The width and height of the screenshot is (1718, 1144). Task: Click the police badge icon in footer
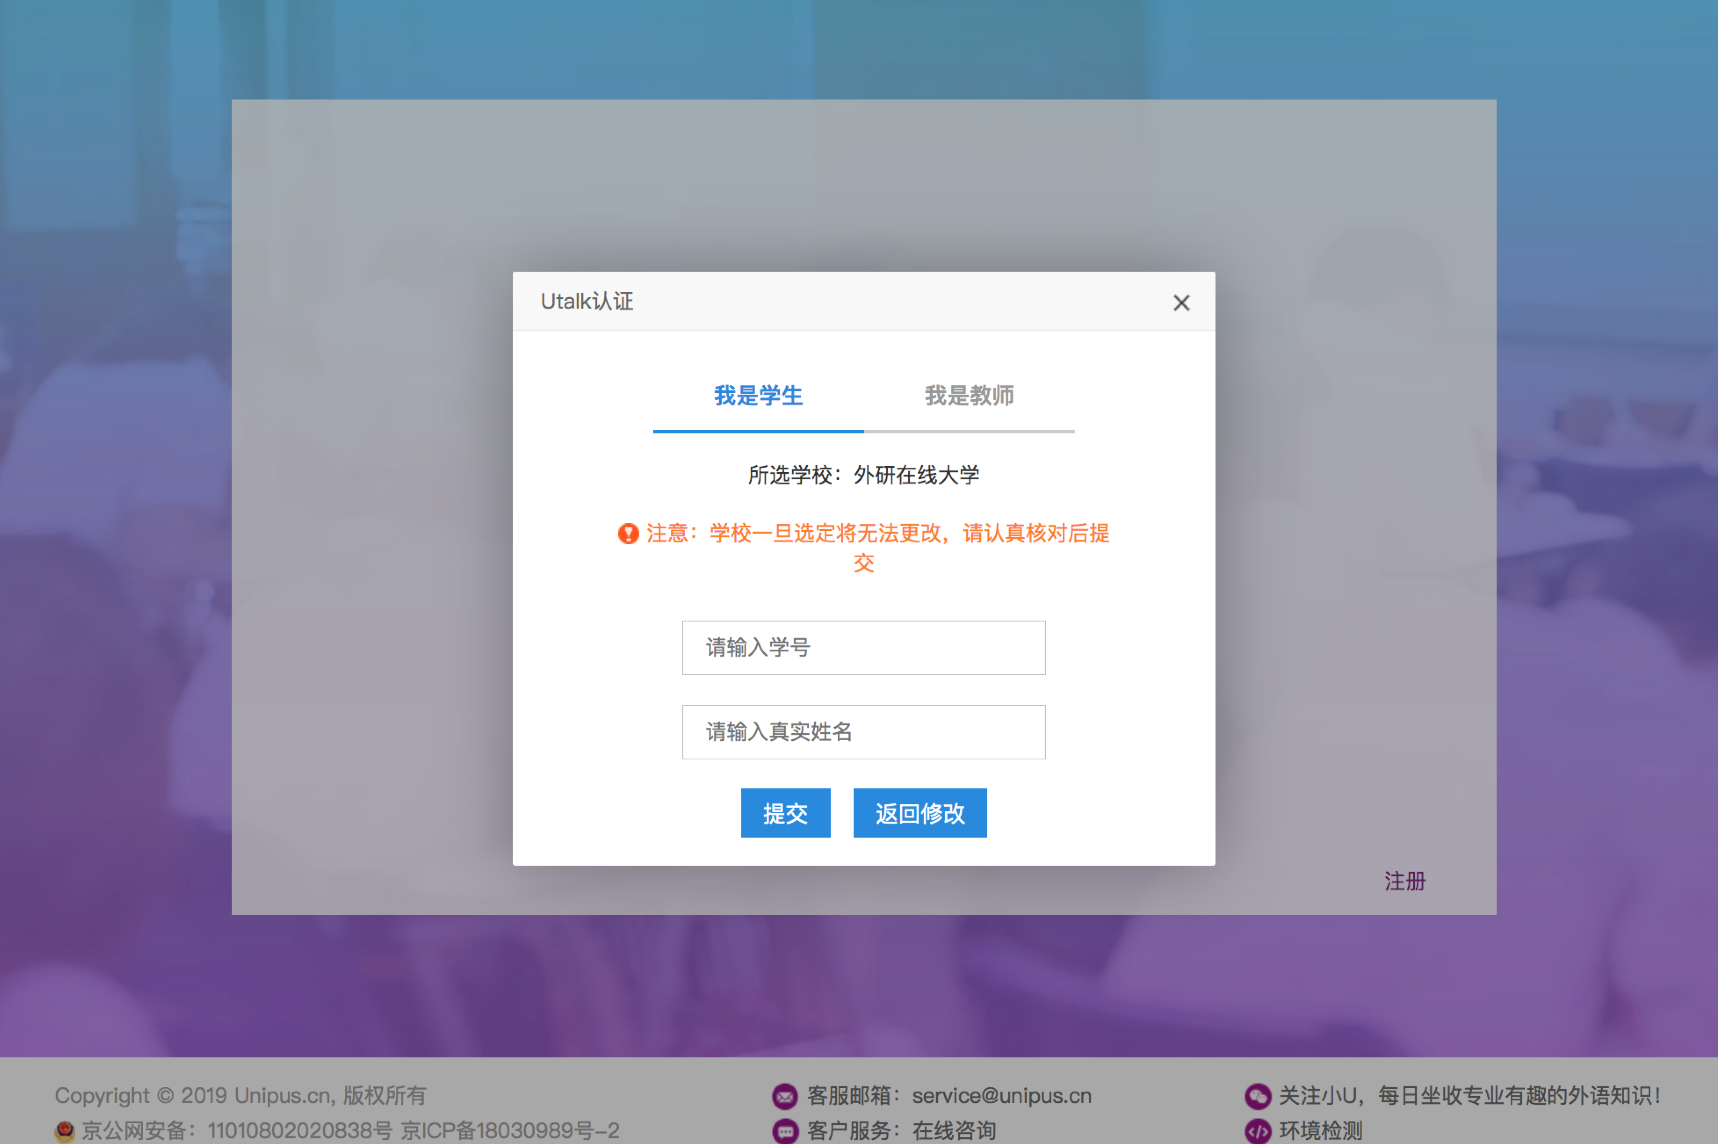65,1131
